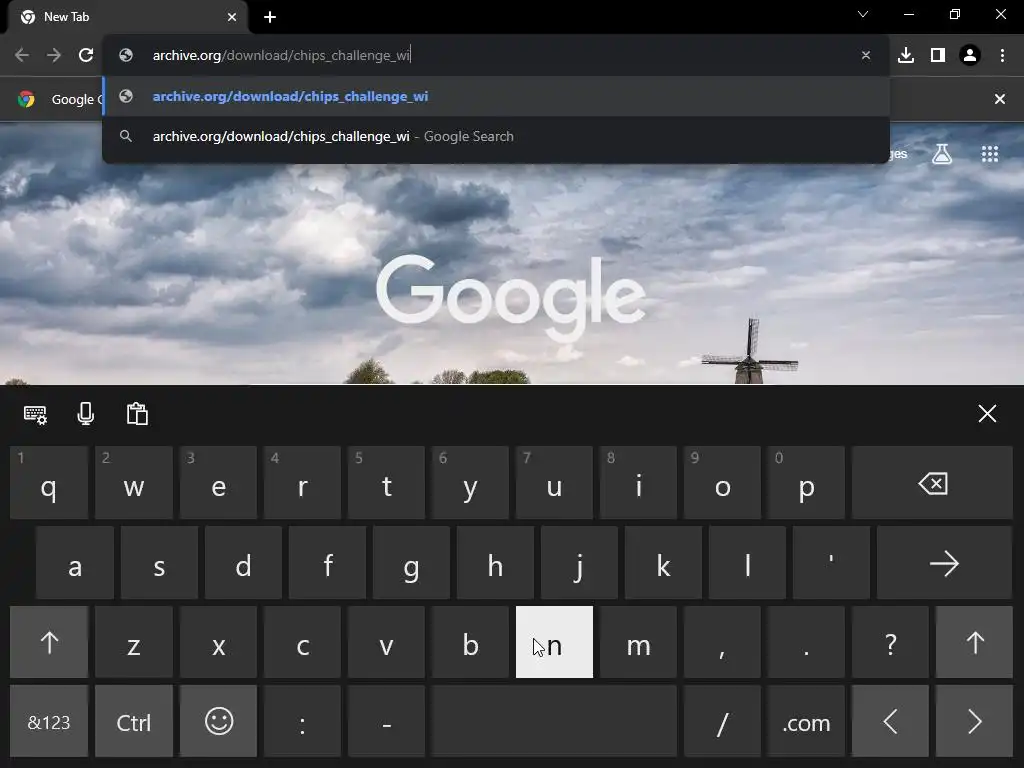Tap the apostrophe key
The width and height of the screenshot is (1024, 768).
831,563
